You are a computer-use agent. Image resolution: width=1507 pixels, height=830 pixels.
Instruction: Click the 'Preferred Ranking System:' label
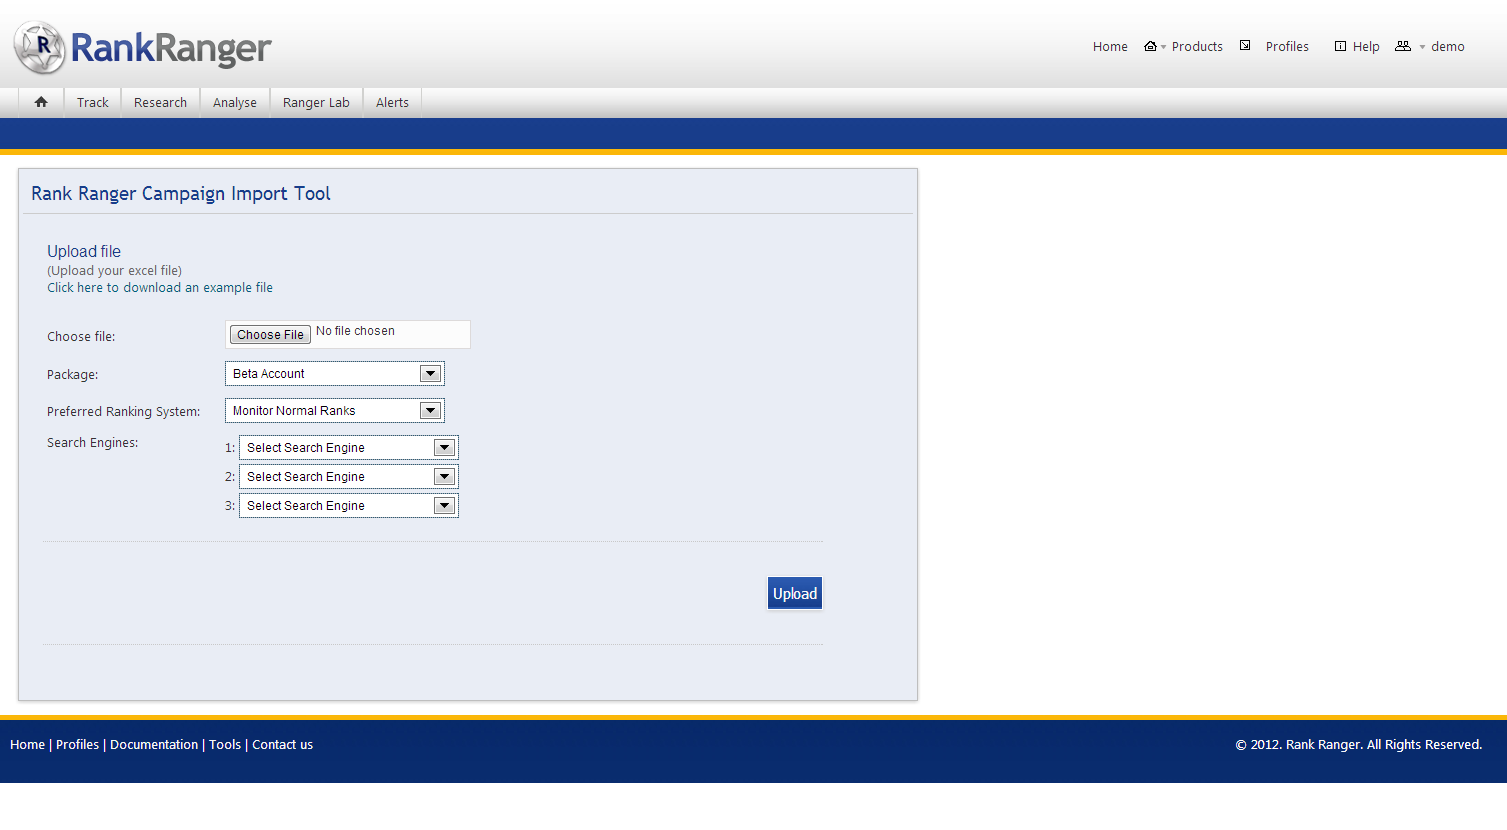tap(124, 412)
